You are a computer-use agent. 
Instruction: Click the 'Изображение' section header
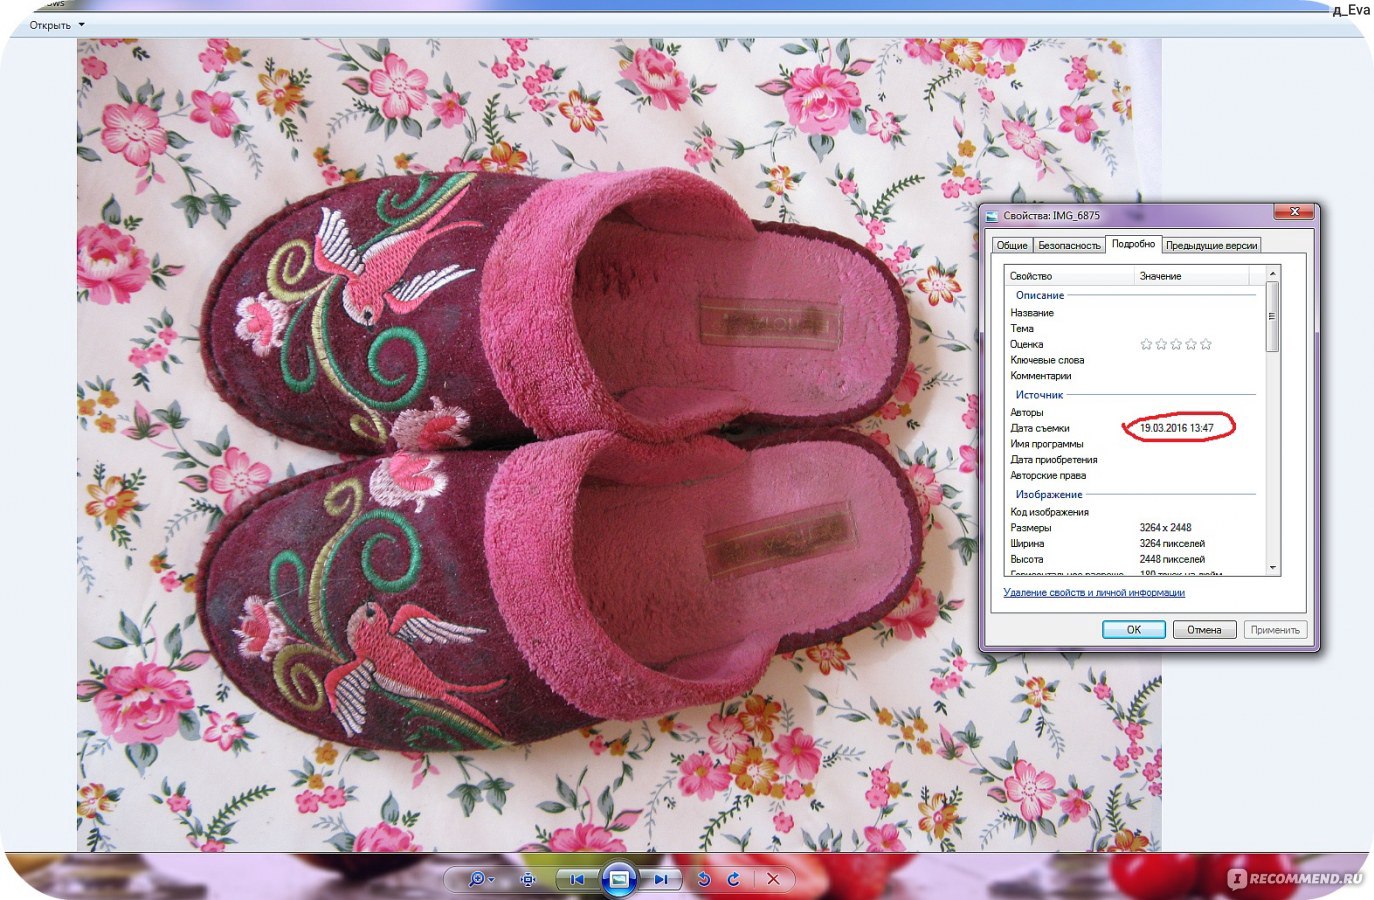point(1049,495)
